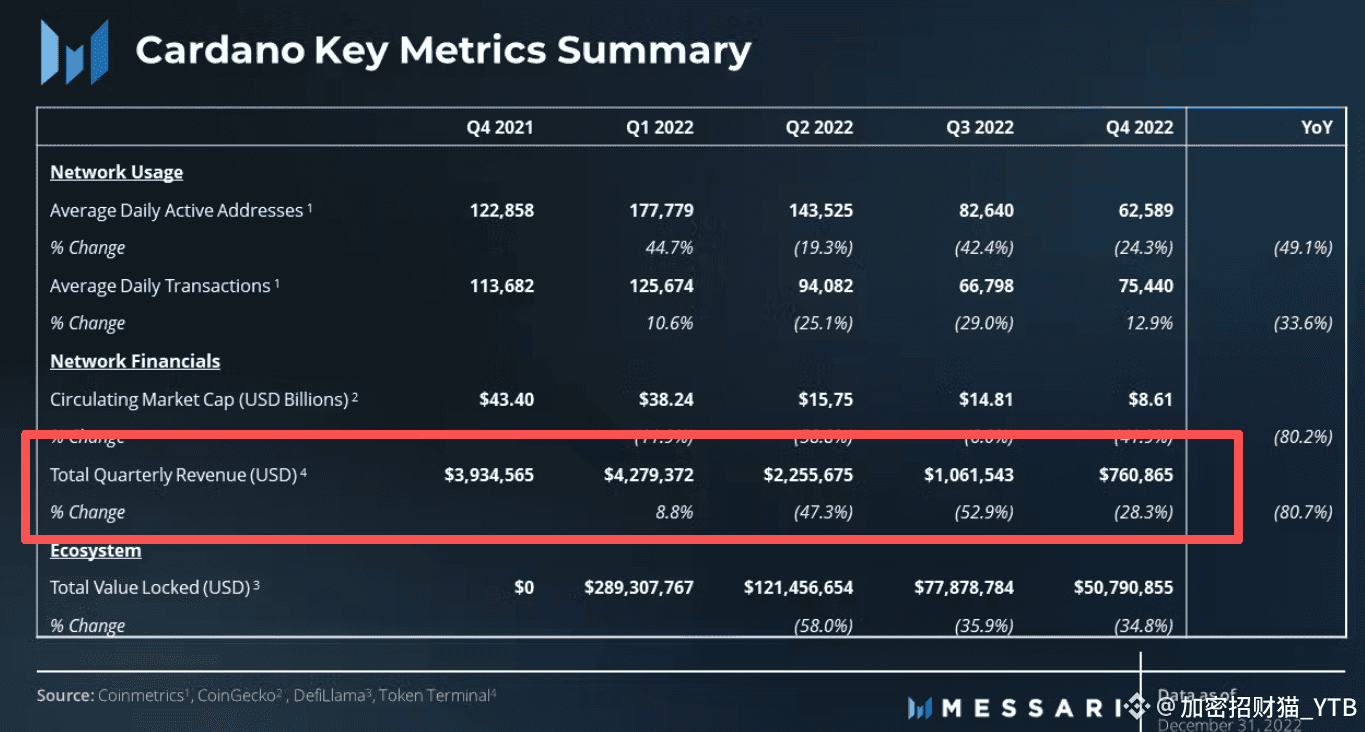Click the Total Value Locked row label
Screen dimensions: 1365x732
tap(155, 588)
